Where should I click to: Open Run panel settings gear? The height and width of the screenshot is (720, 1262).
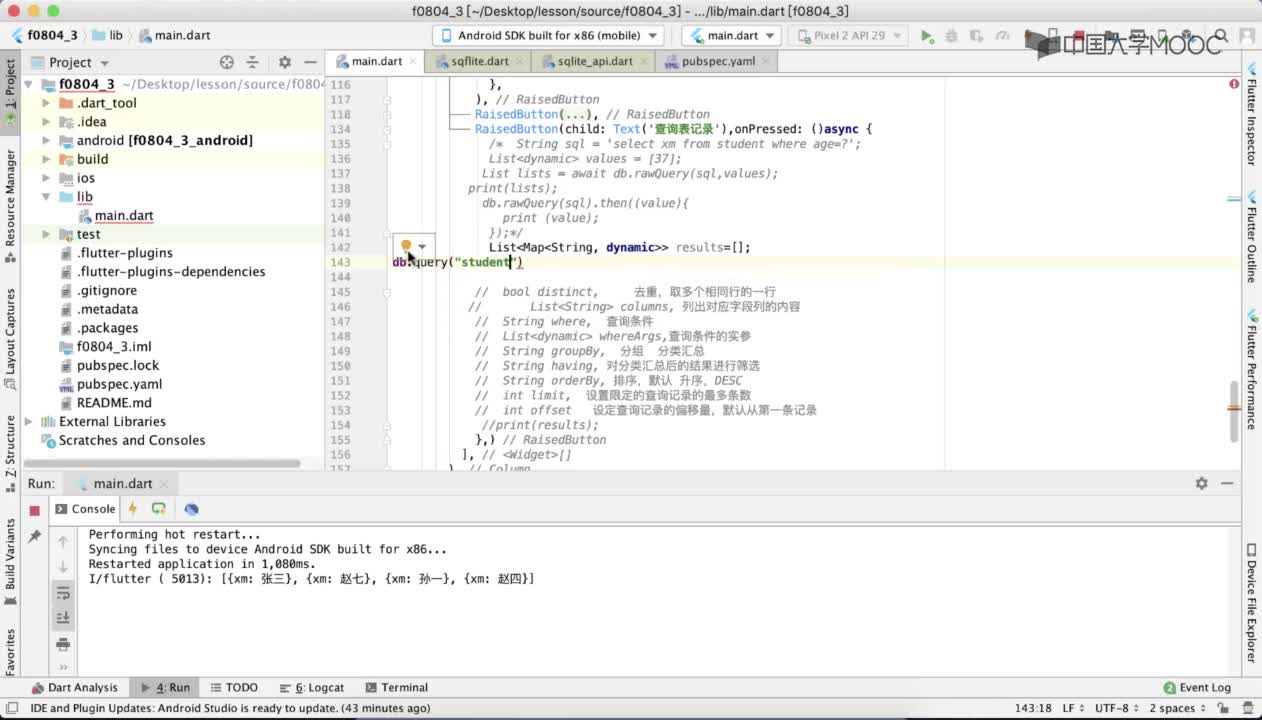1201,483
